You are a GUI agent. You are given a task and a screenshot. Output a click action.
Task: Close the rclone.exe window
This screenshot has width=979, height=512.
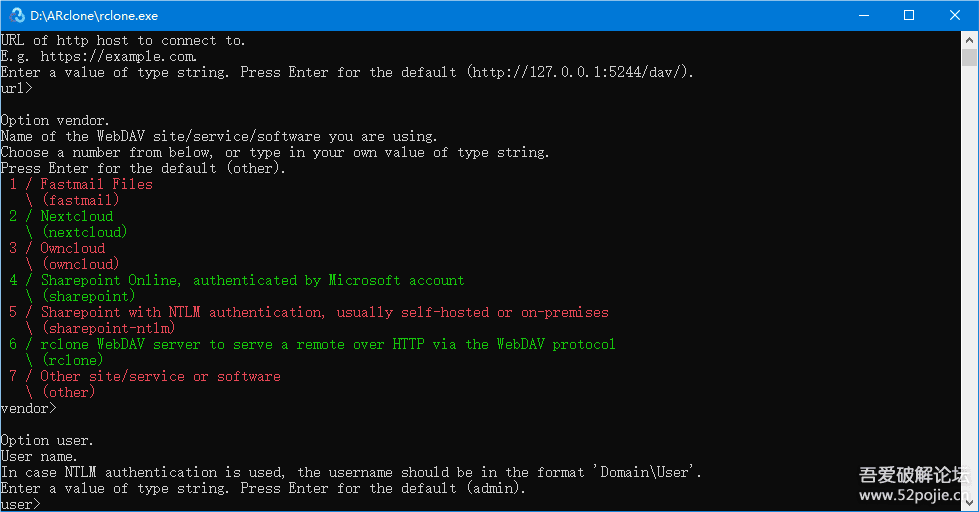[955, 15]
